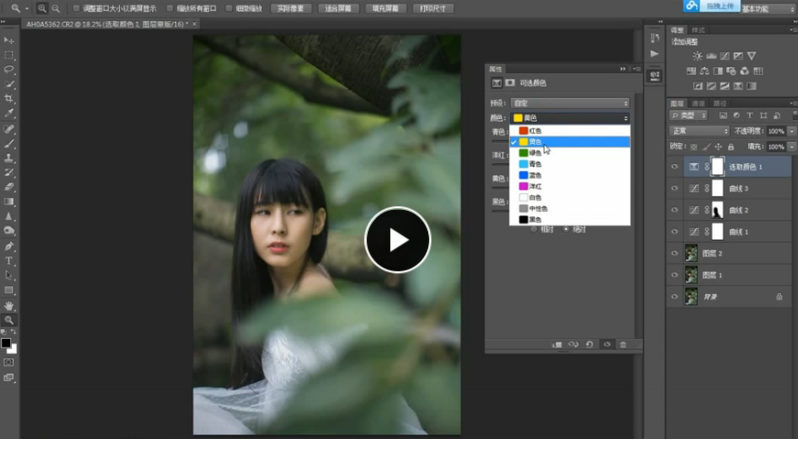This screenshot has width=798, height=462.
Task: Select the 图层 1 layer thumbnail
Action: (x=691, y=275)
